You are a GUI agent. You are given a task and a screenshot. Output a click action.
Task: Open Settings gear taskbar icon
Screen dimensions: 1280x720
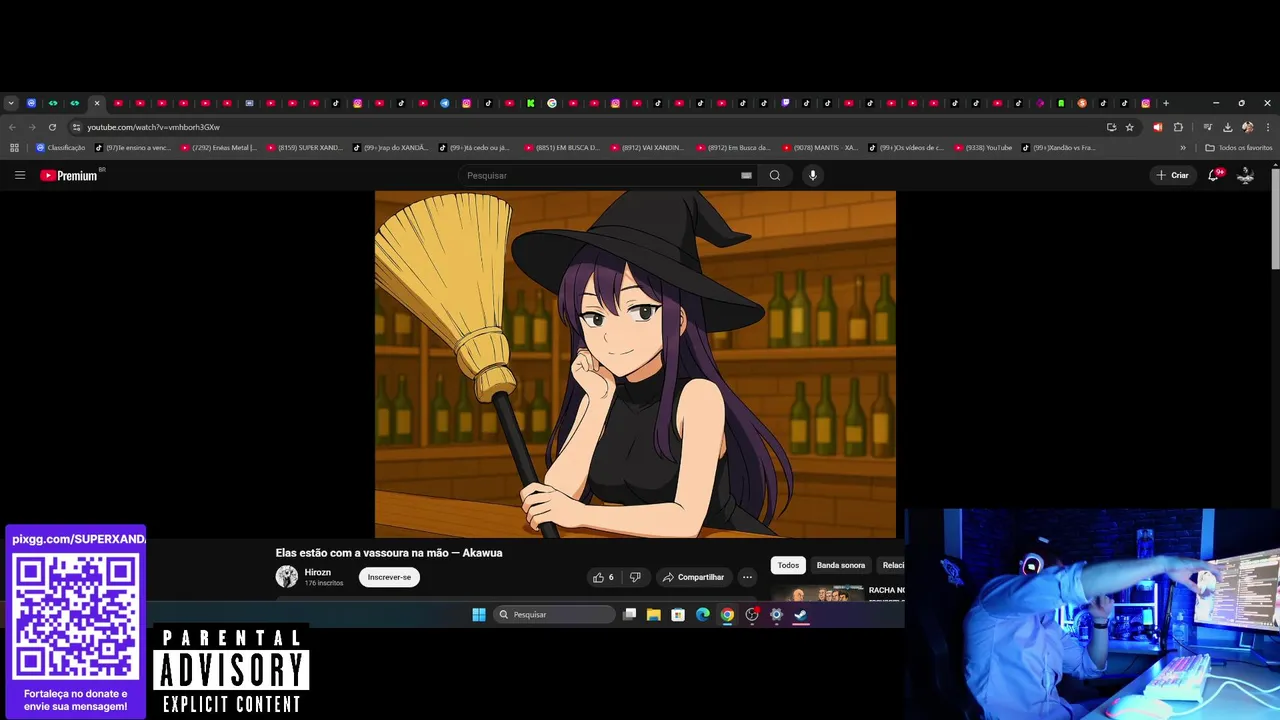coord(776,614)
